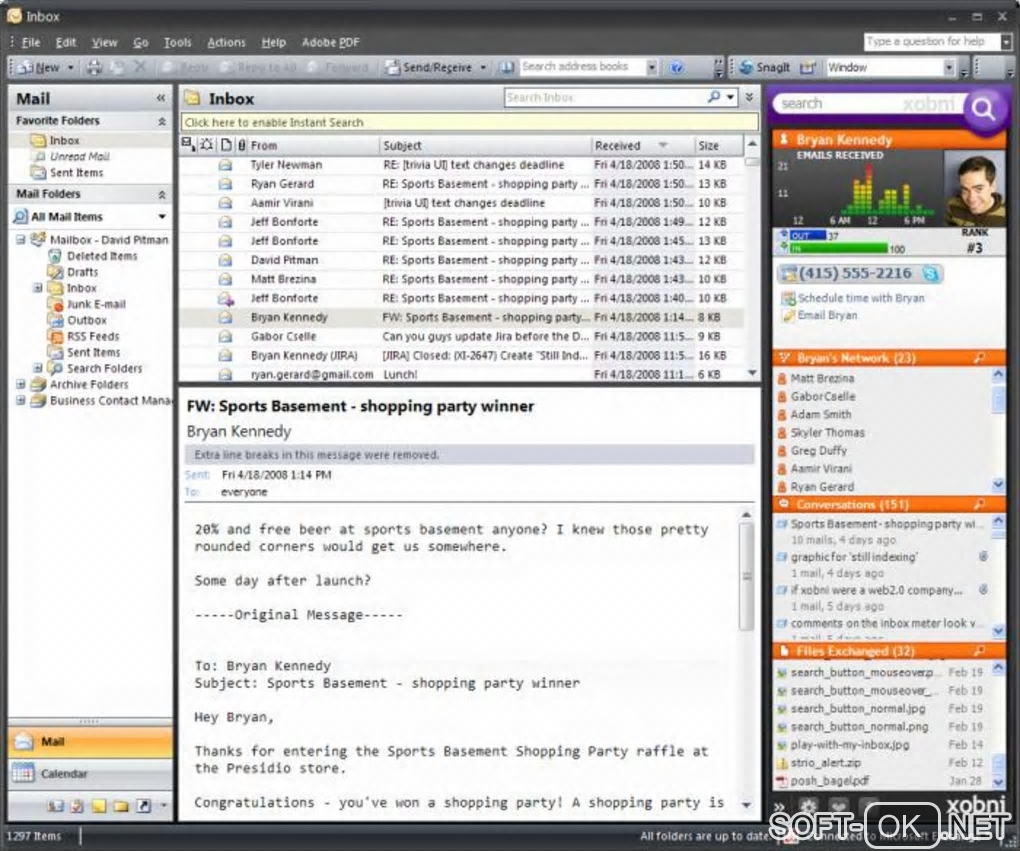The width and height of the screenshot is (1020, 851).
Task: Click the Xobni magnifier search button
Action: [x=984, y=109]
